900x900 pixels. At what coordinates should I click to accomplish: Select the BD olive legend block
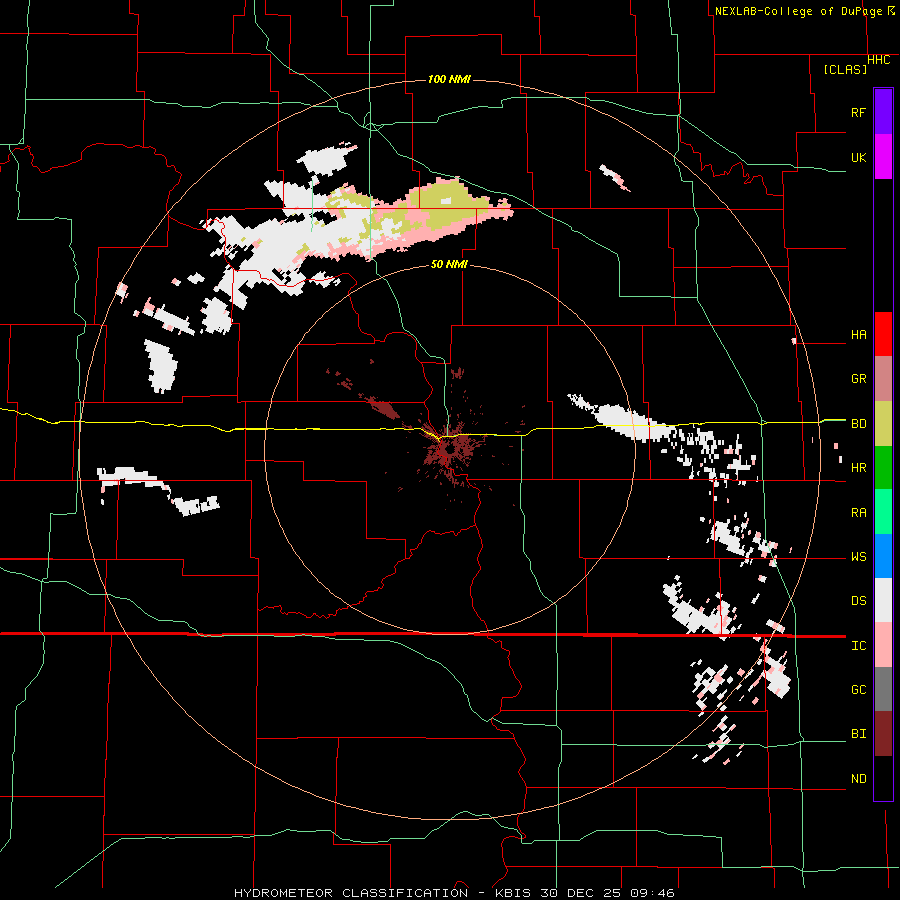(883, 423)
